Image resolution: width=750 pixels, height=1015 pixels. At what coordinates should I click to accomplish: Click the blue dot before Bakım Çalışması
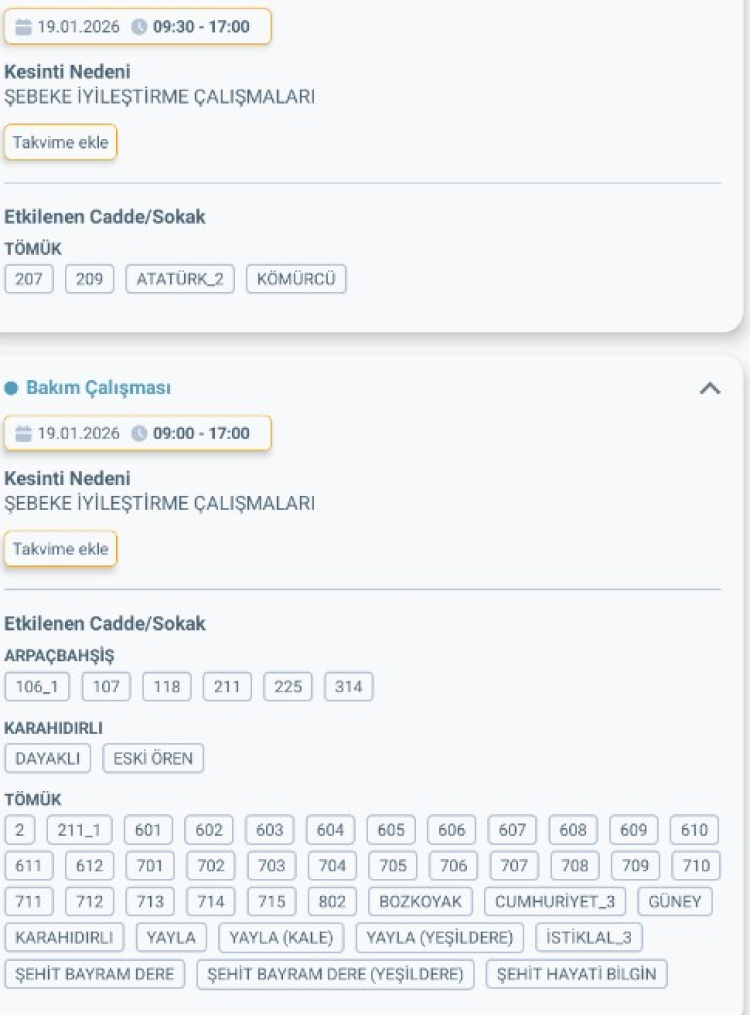pos(12,388)
